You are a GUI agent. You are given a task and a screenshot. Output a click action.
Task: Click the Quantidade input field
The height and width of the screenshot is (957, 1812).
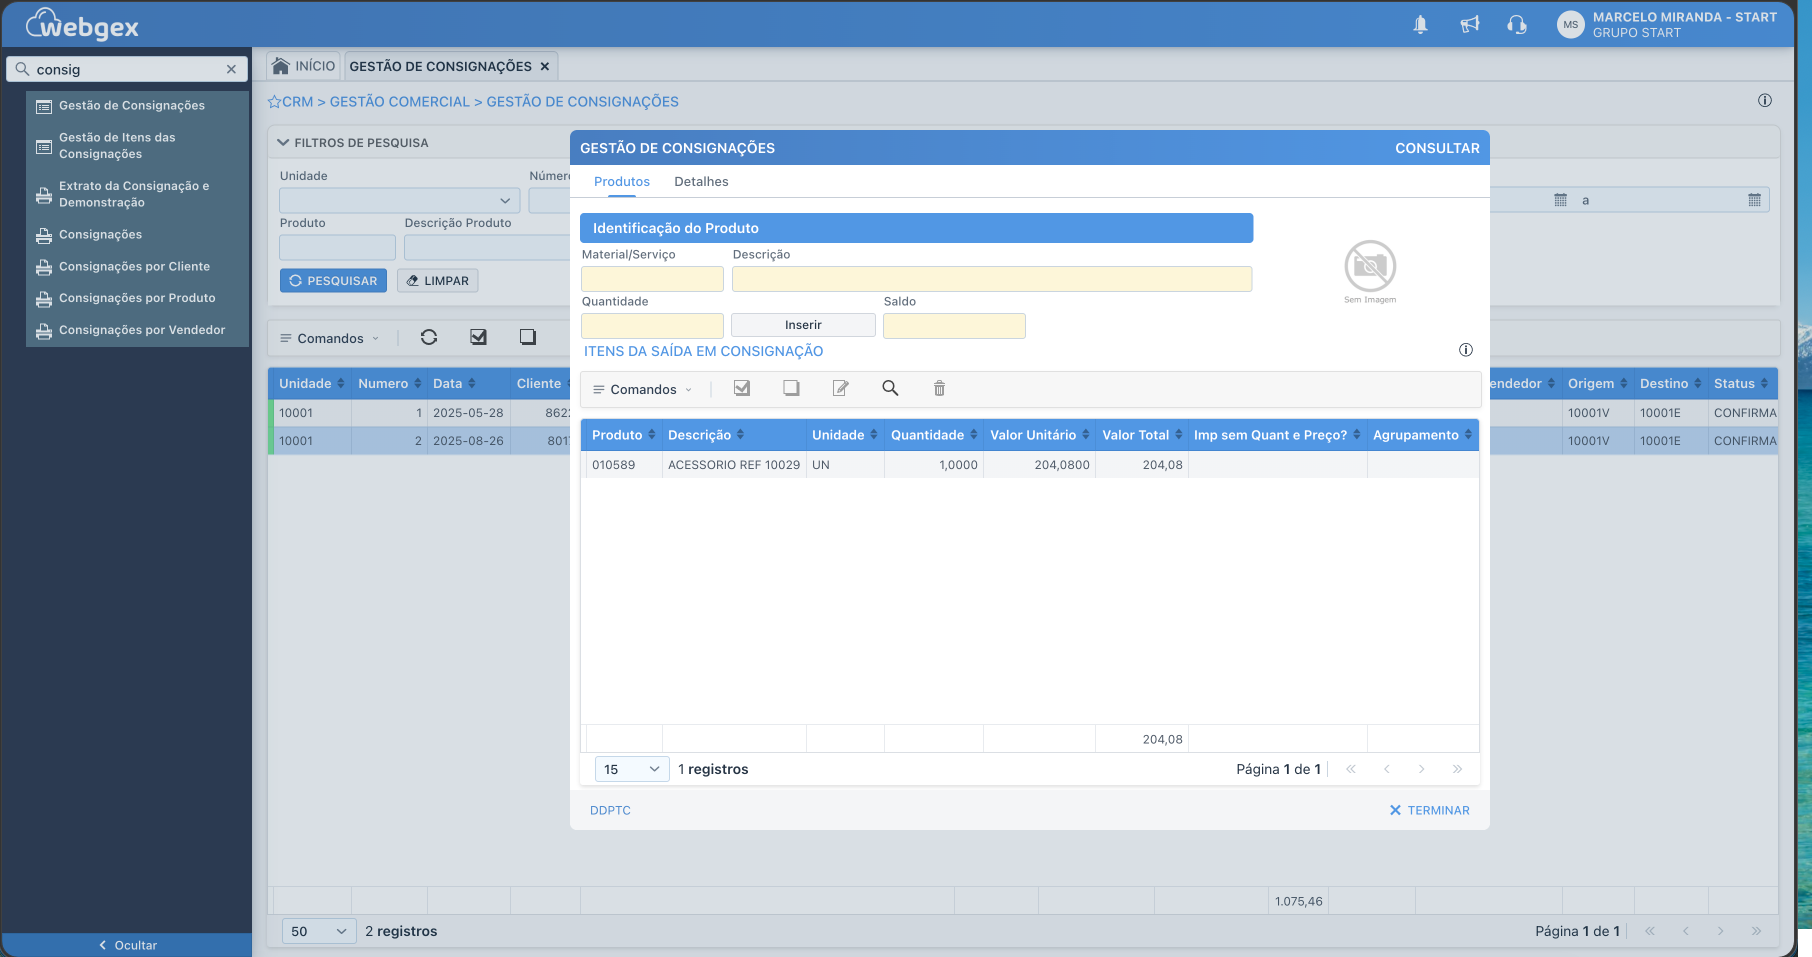[x=652, y=326]
